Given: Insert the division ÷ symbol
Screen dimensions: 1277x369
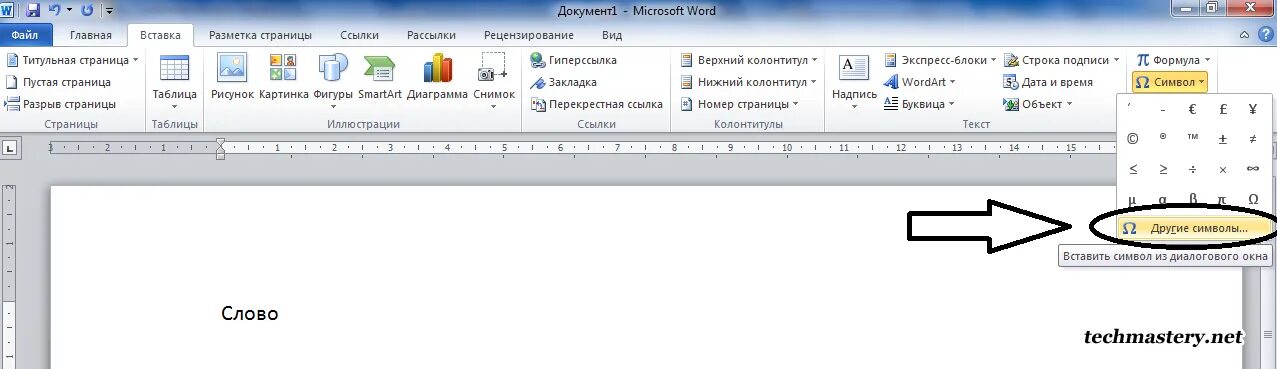Looking at the screenshot, I should tap(1192, 169).
